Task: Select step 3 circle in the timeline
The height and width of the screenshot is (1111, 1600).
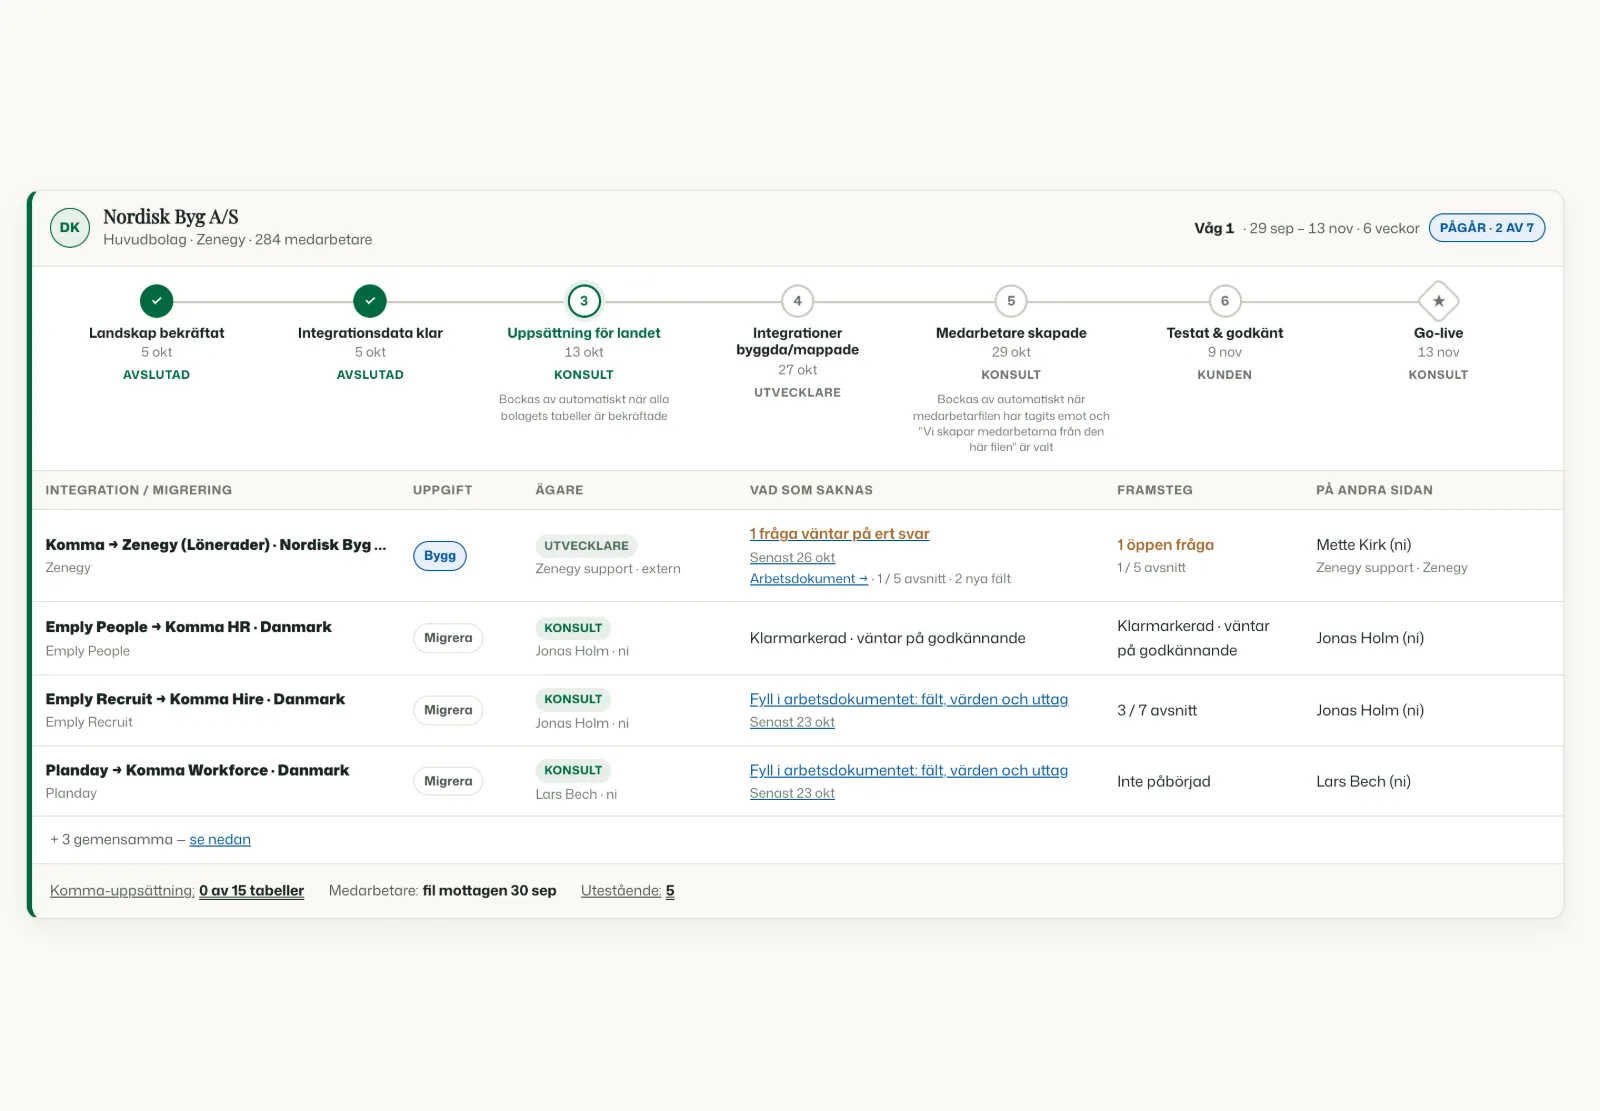Action: coord(584,301)
